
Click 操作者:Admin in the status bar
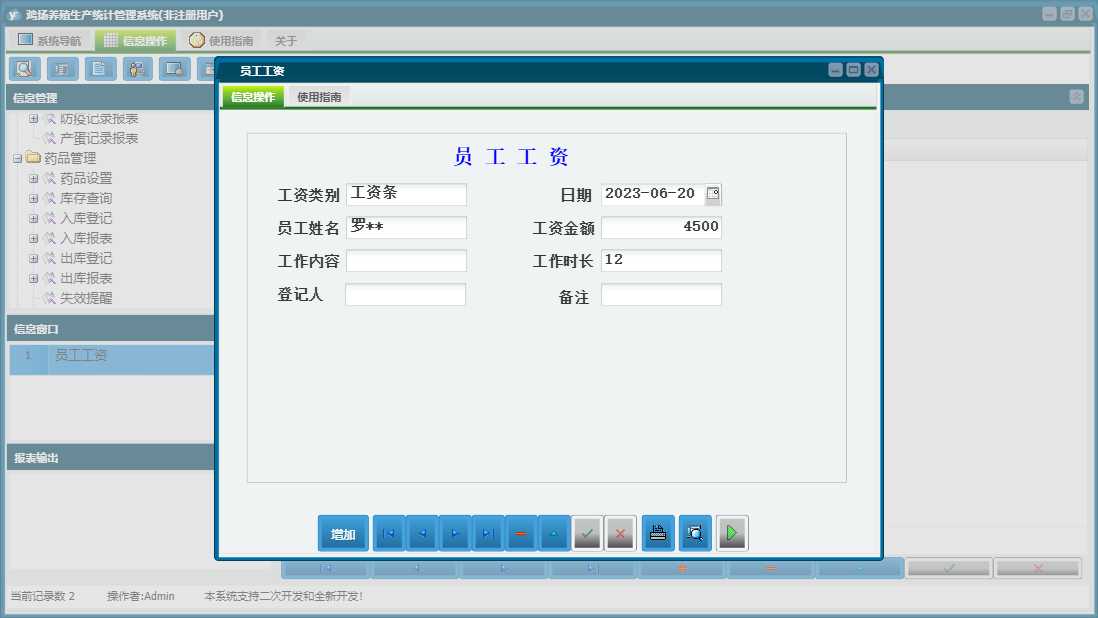coord(141,596)
